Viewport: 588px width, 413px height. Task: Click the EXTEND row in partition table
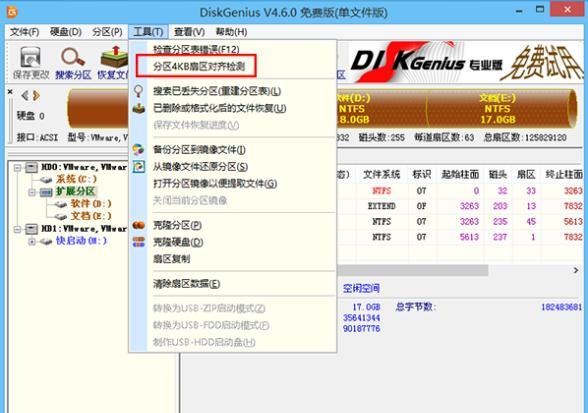460,206
